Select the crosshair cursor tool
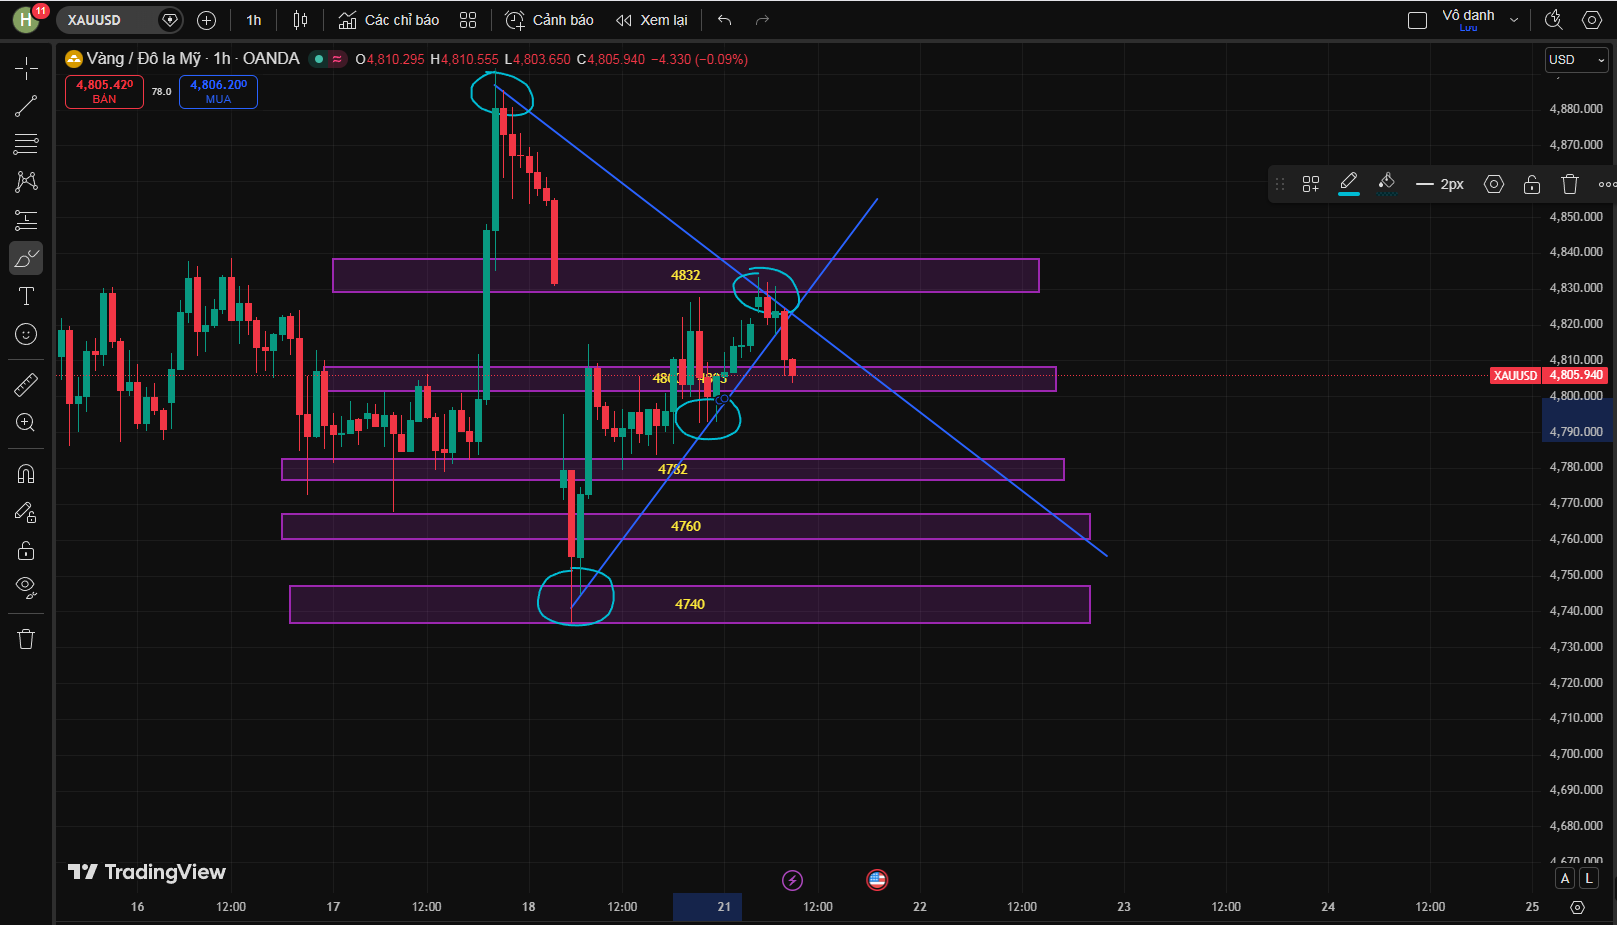 coord(26,68)
